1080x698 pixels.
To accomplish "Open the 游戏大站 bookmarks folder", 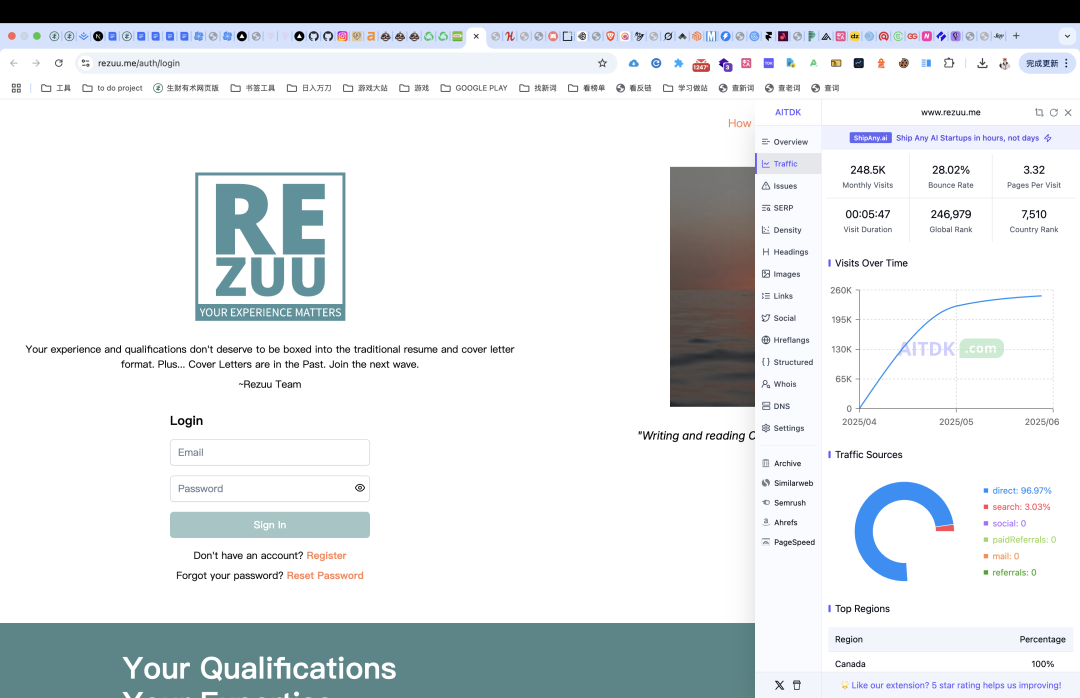I will pos(365,88).
